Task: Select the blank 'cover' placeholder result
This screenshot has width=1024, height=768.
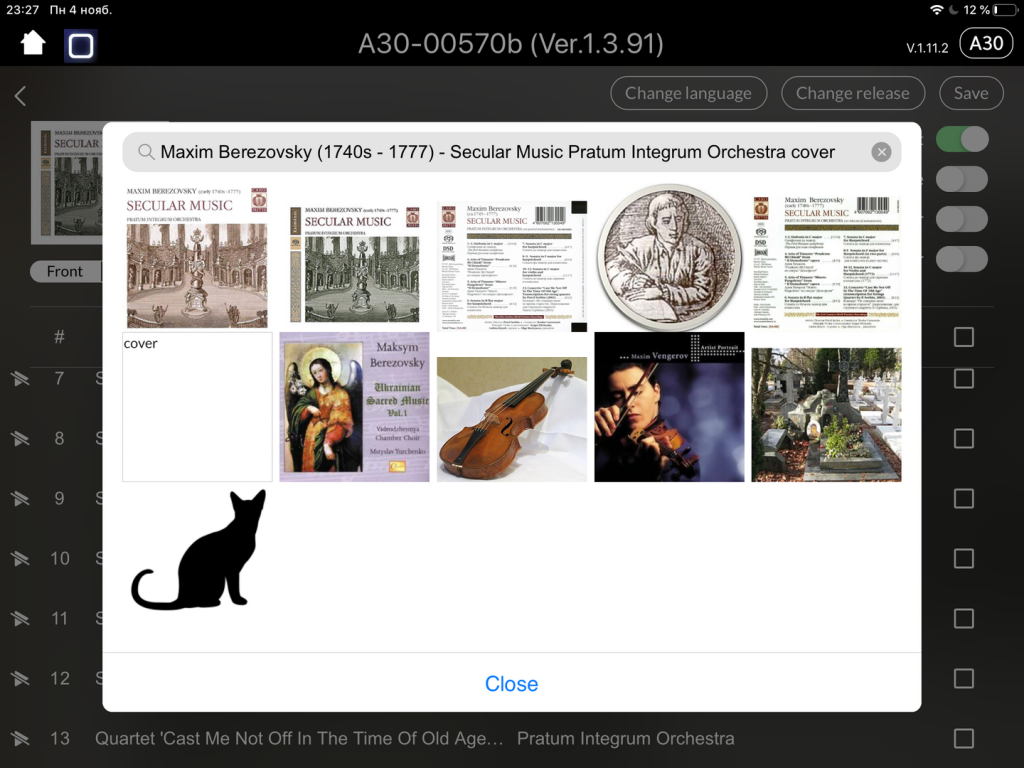Action: [x=197, y=407]
